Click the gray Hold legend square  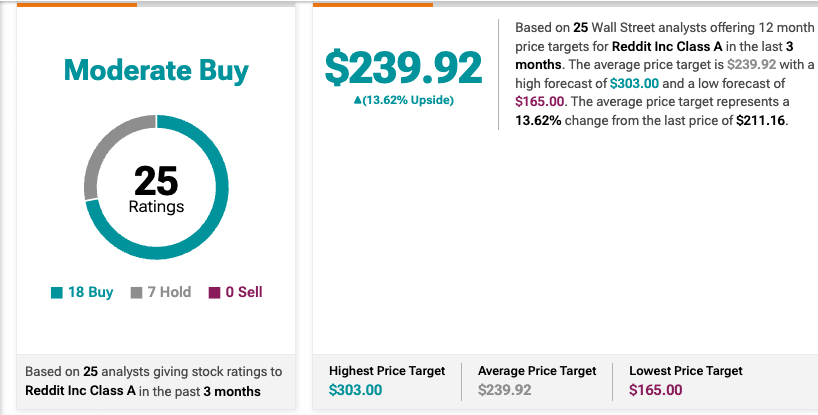(x=137, y=293)
